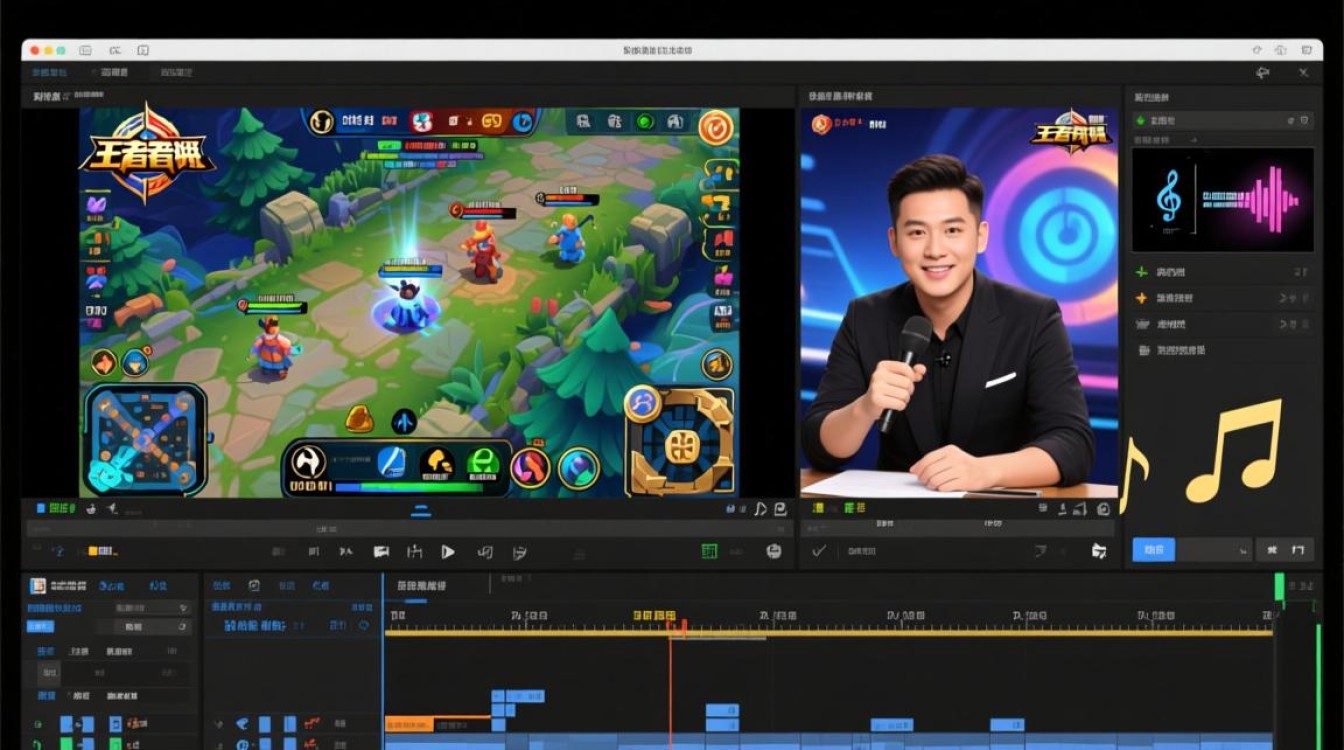Click the refresh icon in lower-left panel
Image resolution: width=1344 pixels, height=750 pixels.
[183, 627]
